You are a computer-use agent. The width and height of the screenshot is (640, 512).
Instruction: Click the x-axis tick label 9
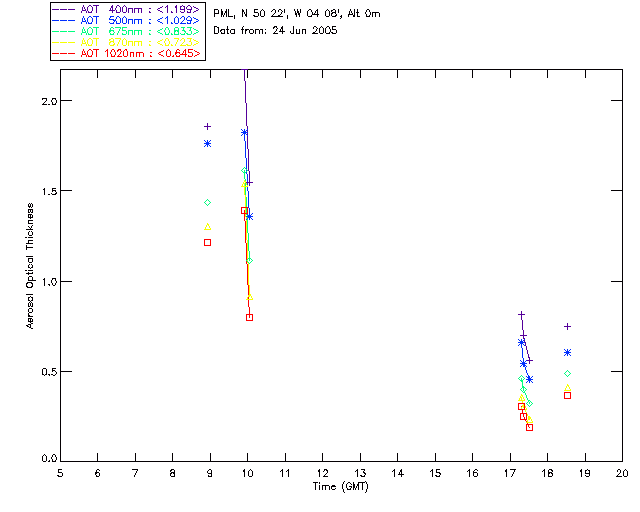[x=210, y=473]
